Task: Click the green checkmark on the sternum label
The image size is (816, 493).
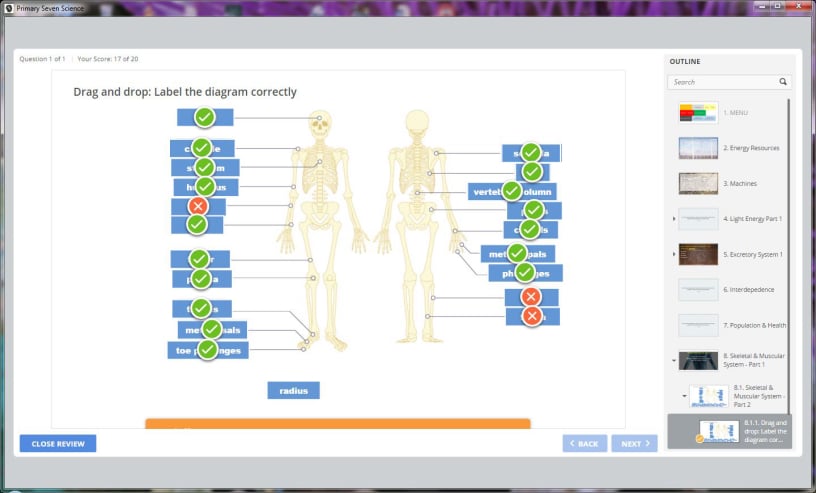Action: (x=204, y=167)
